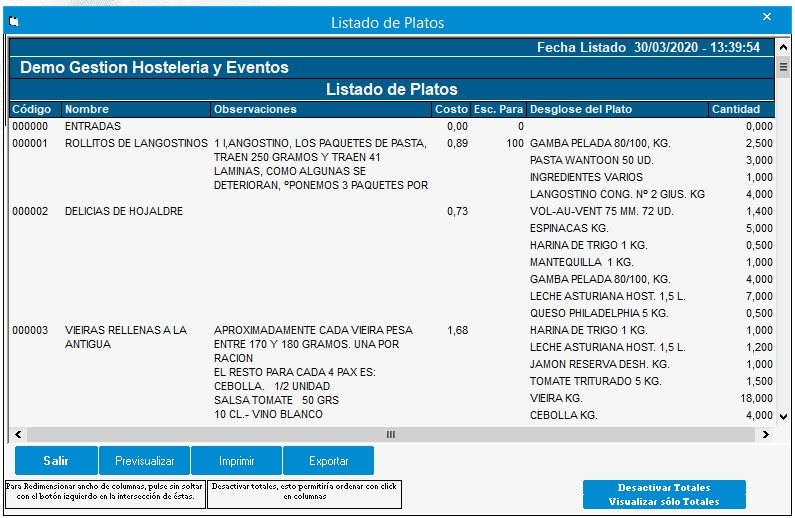The image size is (795, 518).
Task: Click Esc. Para value 100
Action: [x=515, y=143]
